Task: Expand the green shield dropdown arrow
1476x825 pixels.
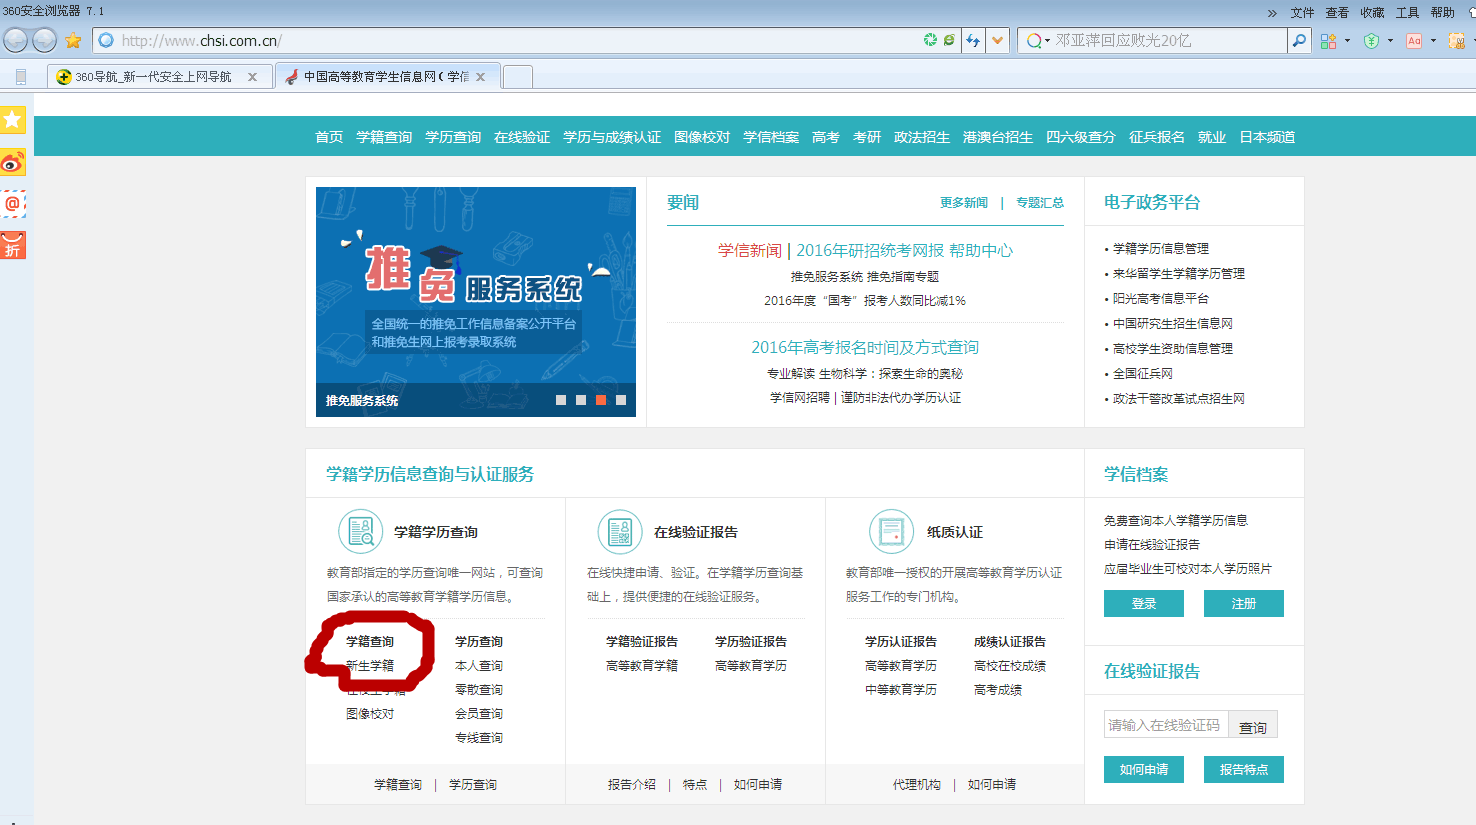Action: 1390,41
